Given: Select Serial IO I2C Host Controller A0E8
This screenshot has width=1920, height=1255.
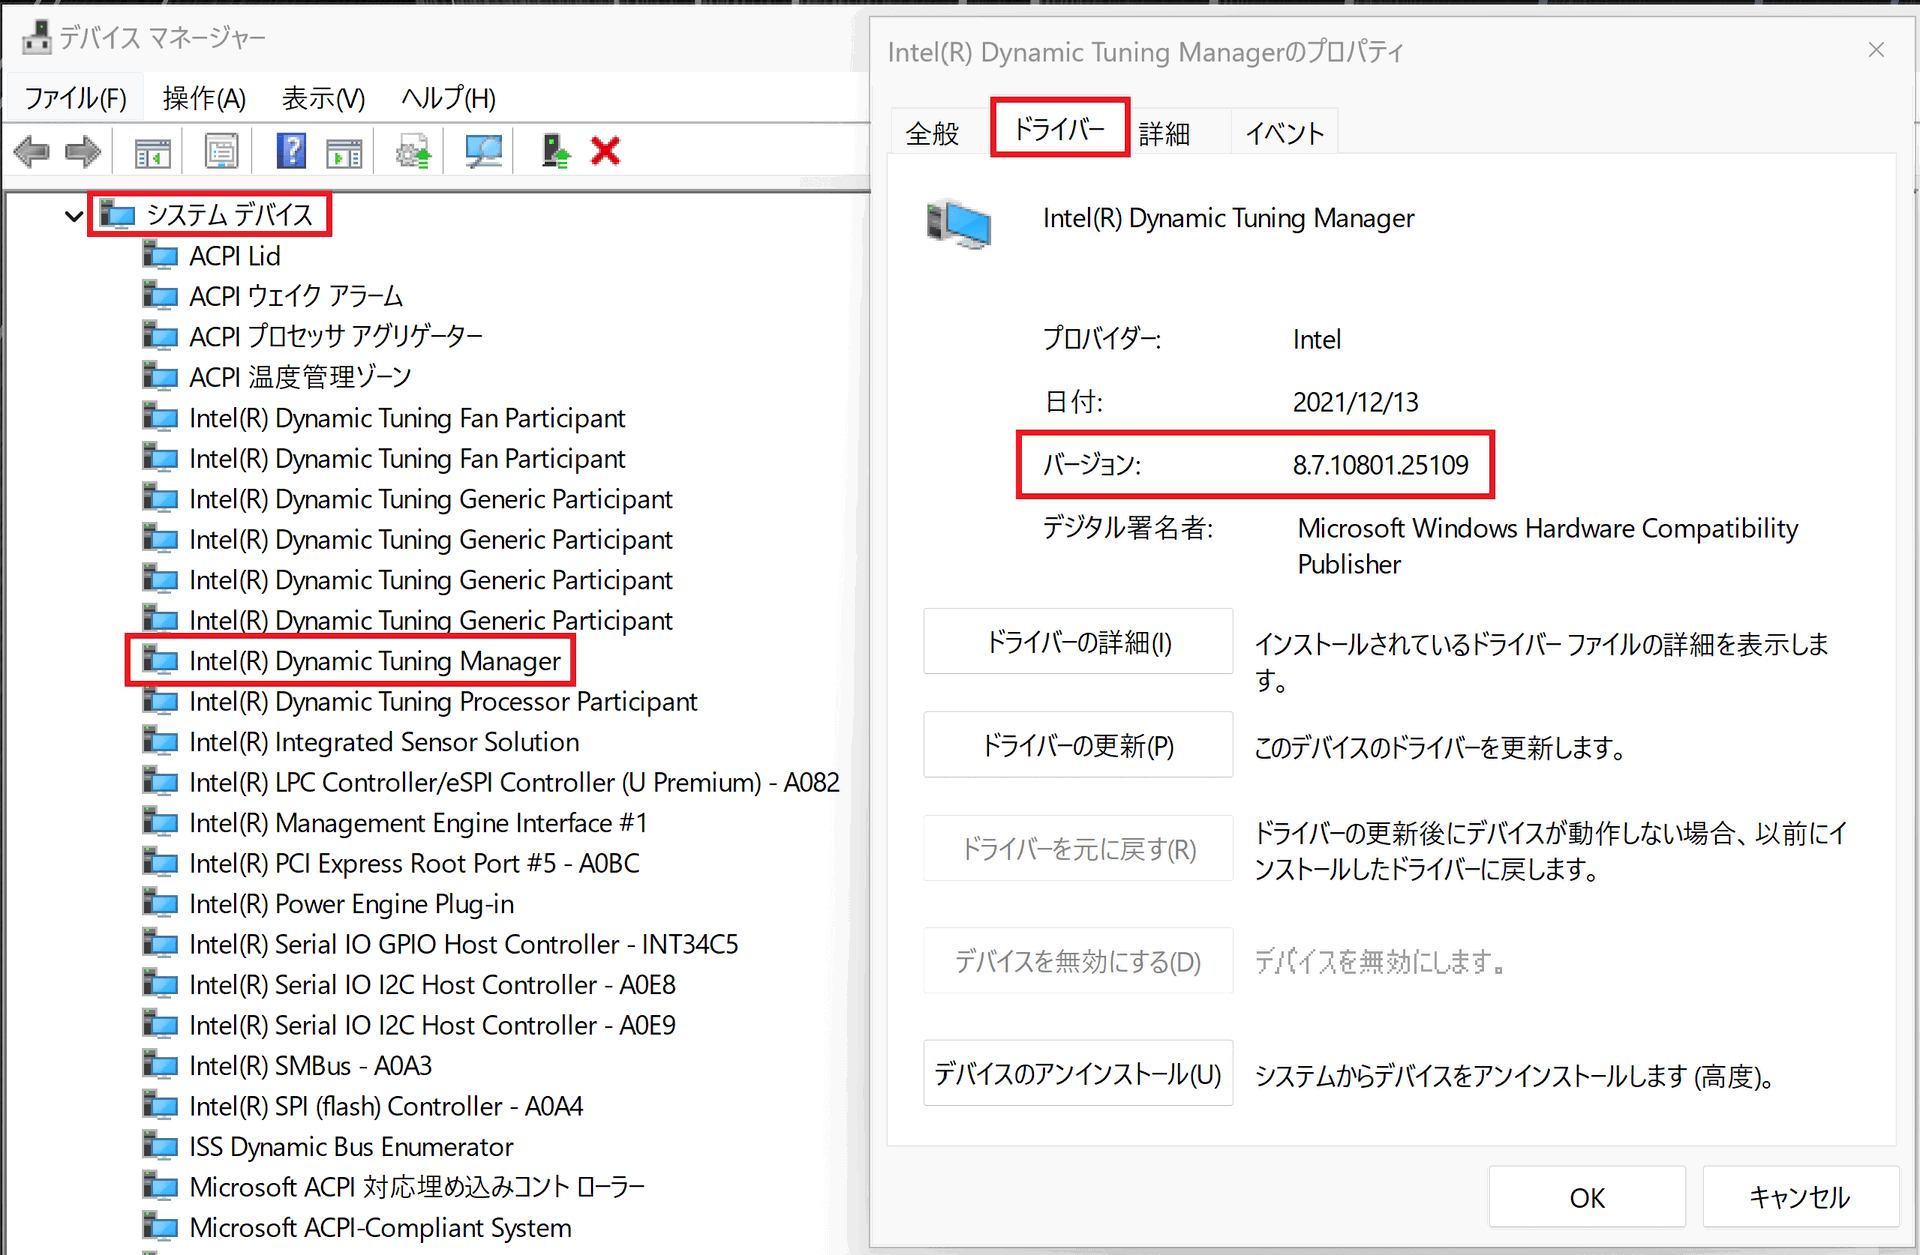Looking at the screenshot, I should pyautogui.click(x=432, y=985).
